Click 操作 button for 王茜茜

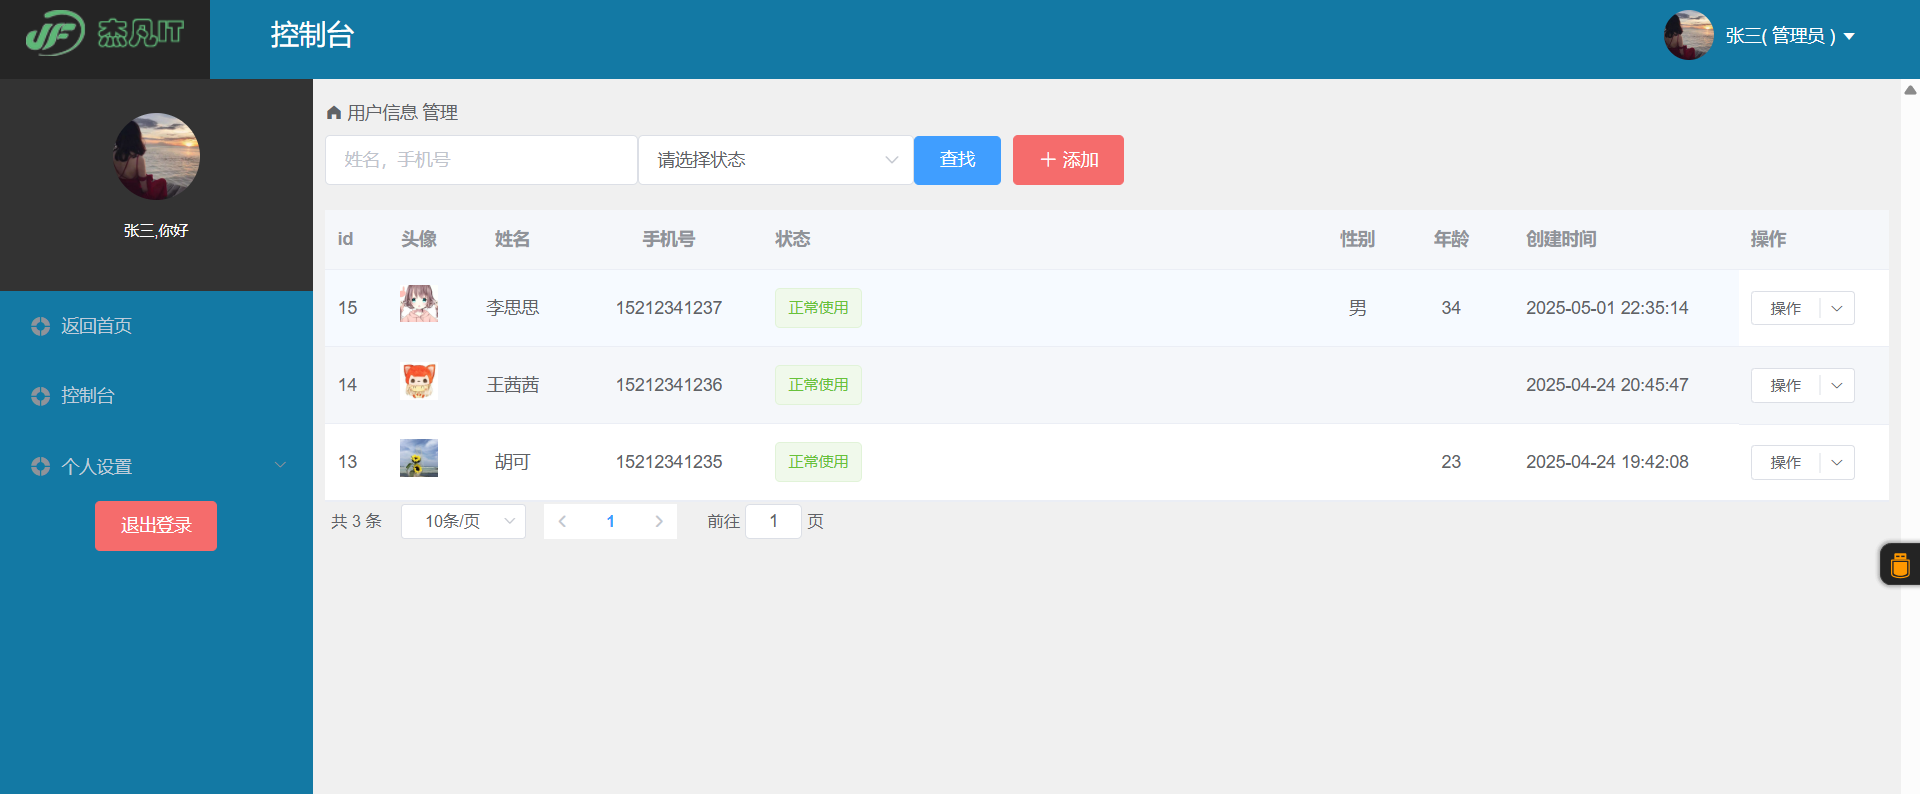click(1785, 385)
